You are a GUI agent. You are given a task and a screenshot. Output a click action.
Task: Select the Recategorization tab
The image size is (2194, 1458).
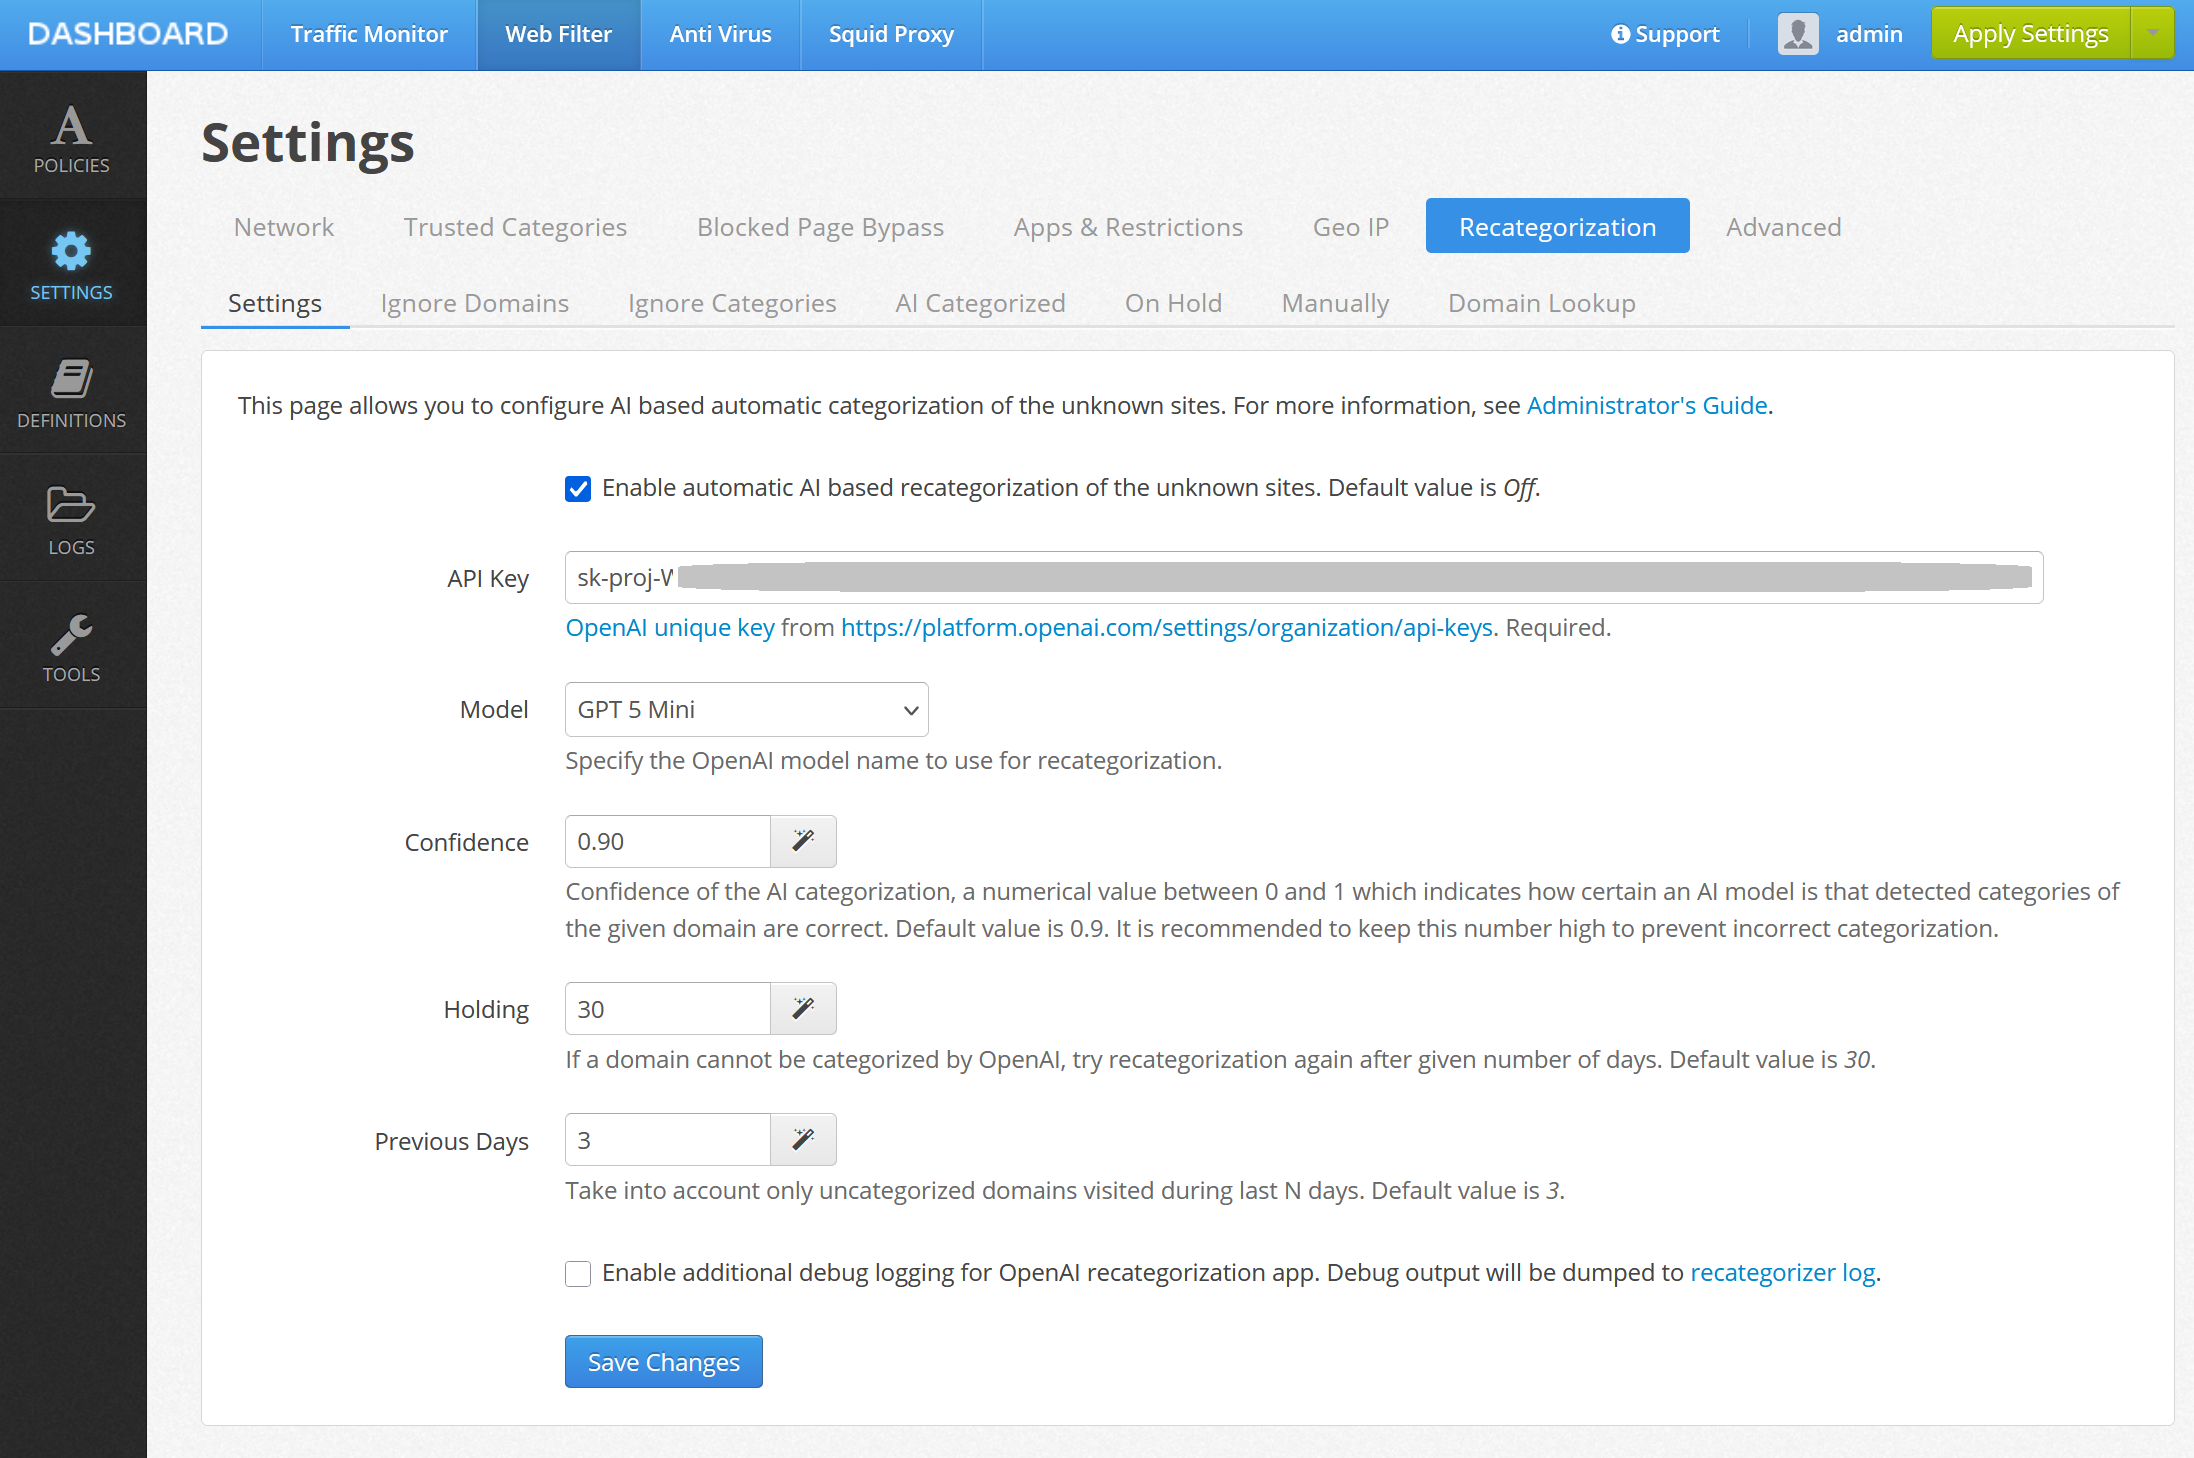click(x=1557, y=226)
